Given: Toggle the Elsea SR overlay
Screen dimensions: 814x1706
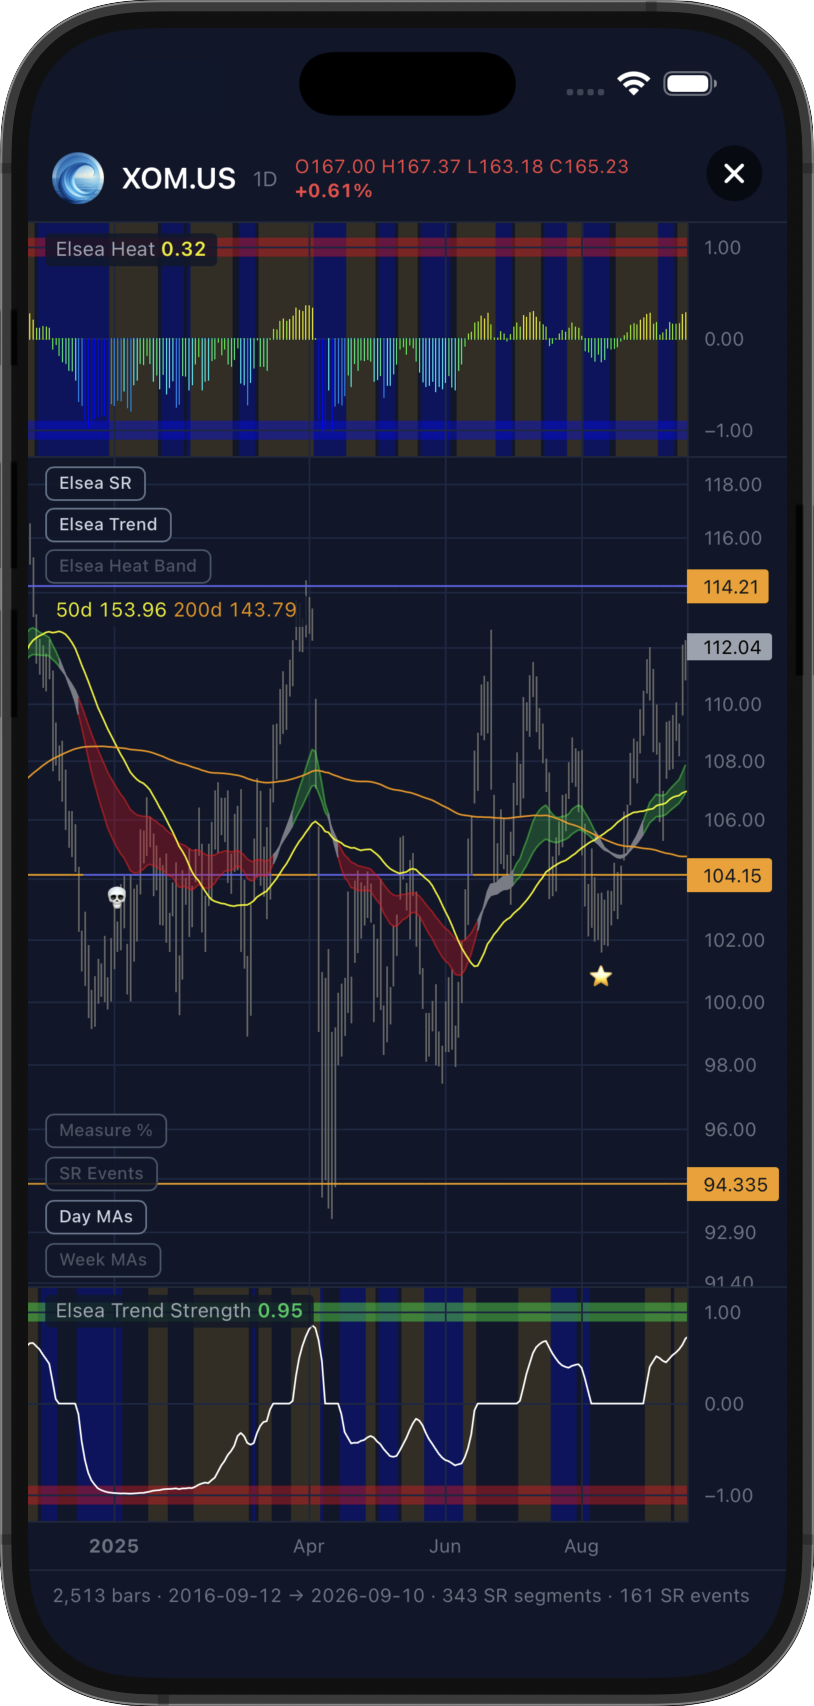Looking at the screenshot, I should click(95, 483).
